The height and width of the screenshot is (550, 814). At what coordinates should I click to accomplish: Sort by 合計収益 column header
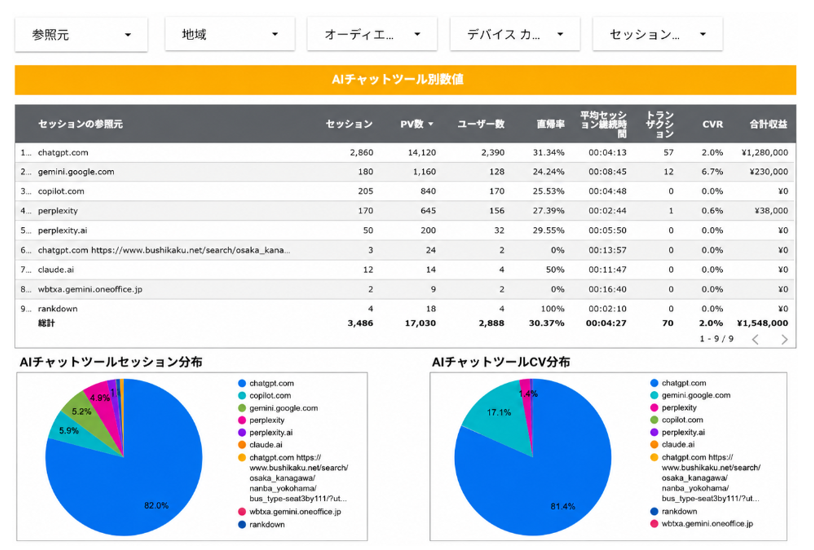point(768,124)
